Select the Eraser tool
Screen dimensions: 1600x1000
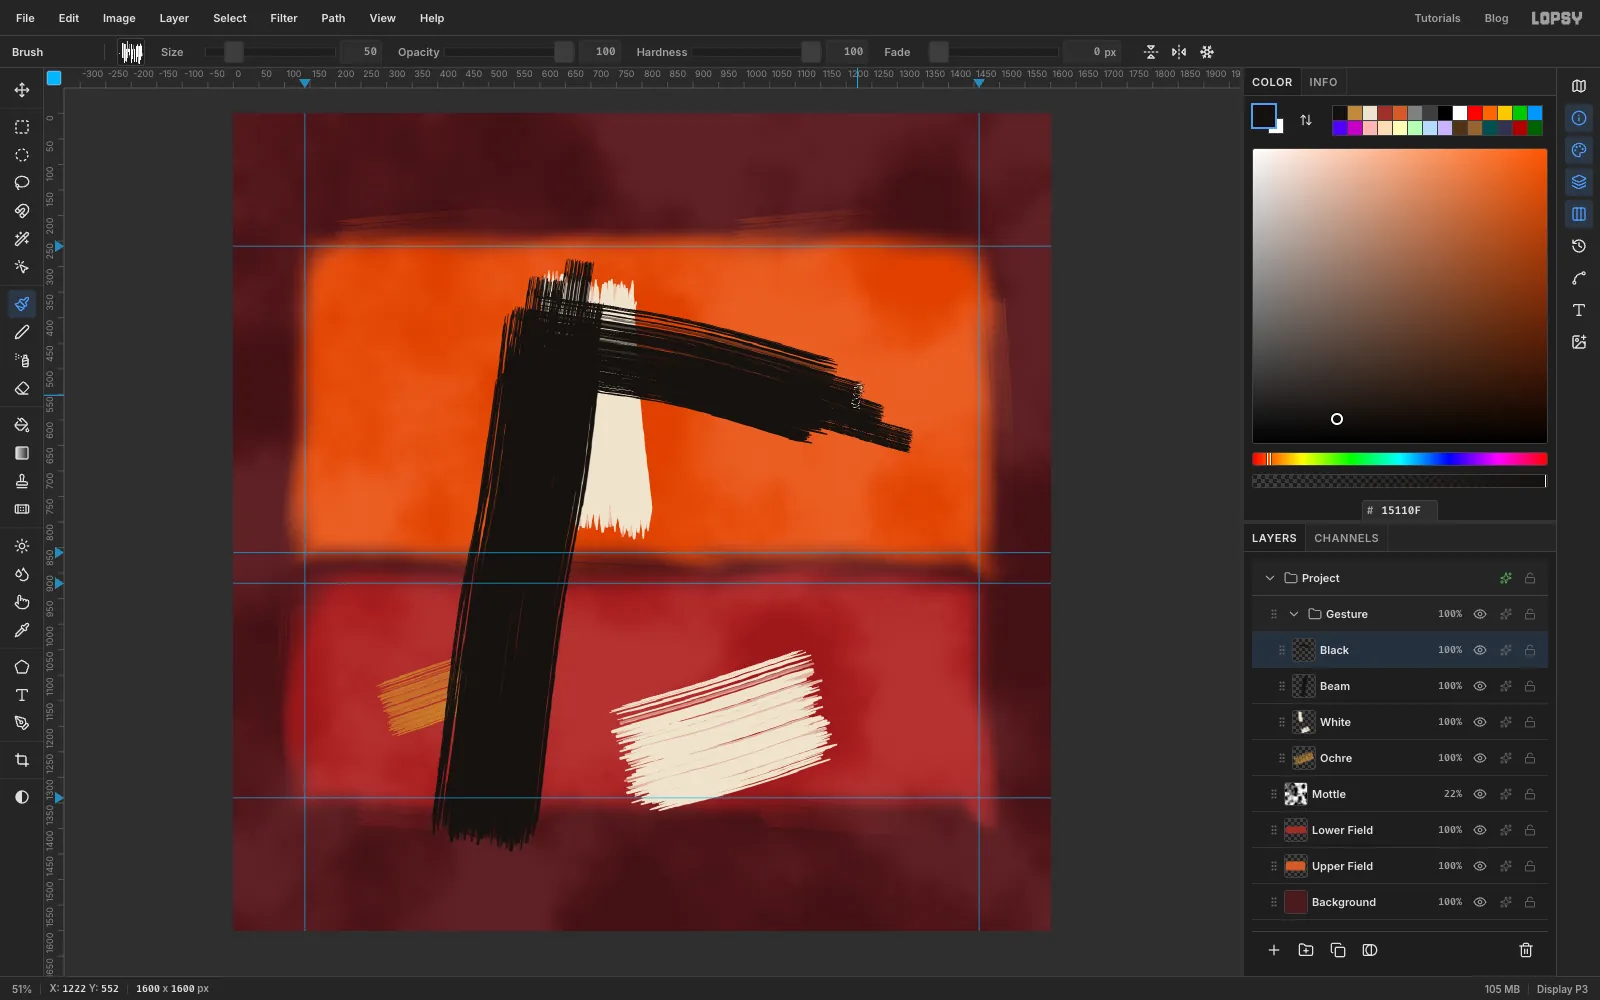click(x=22, y=388)
